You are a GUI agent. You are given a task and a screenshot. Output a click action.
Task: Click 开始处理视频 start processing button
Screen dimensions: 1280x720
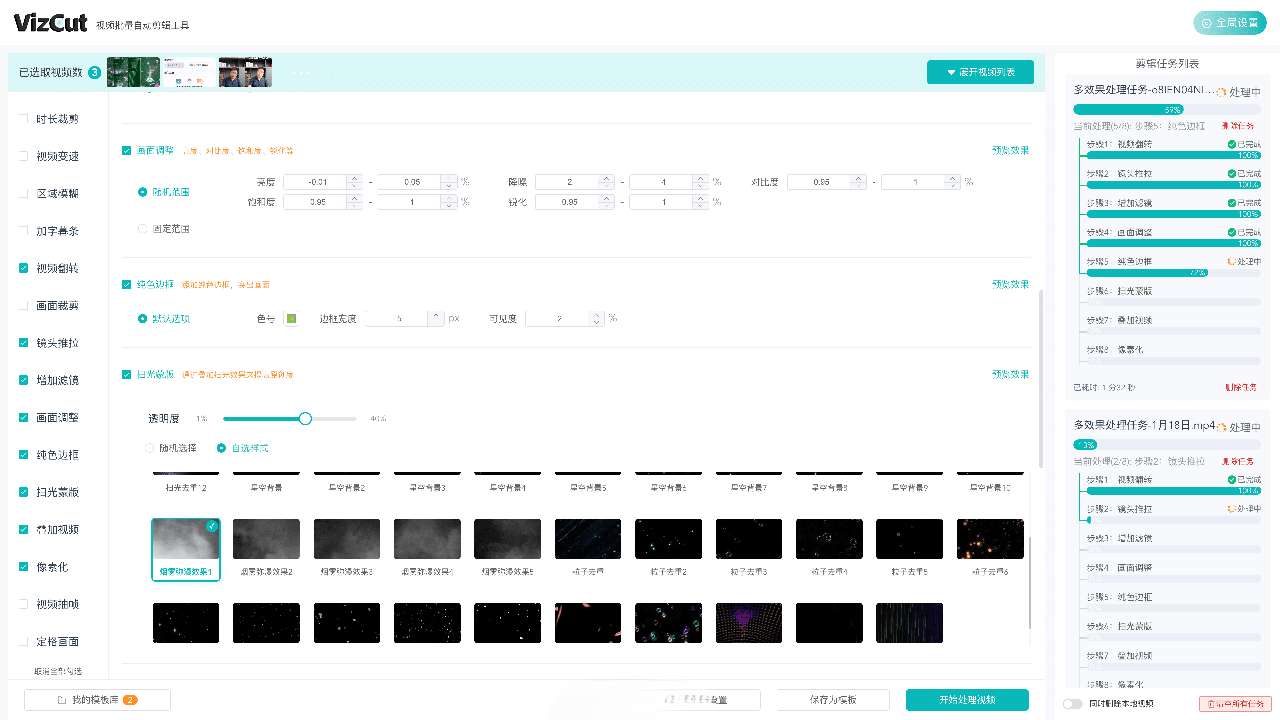point(967,700)
